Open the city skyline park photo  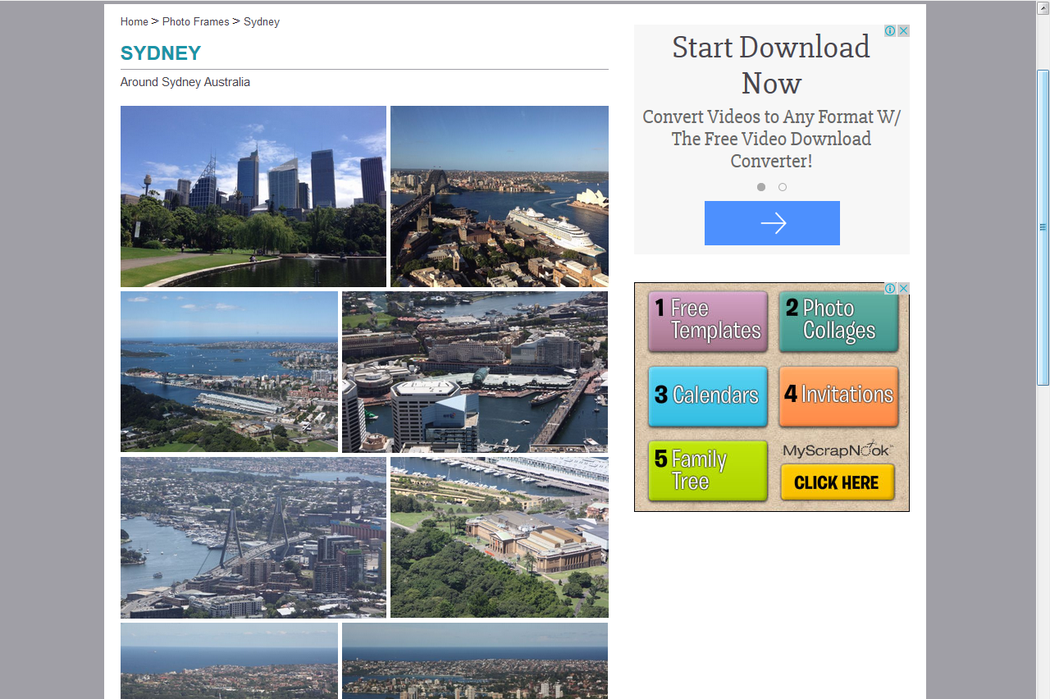pos(253,196)
